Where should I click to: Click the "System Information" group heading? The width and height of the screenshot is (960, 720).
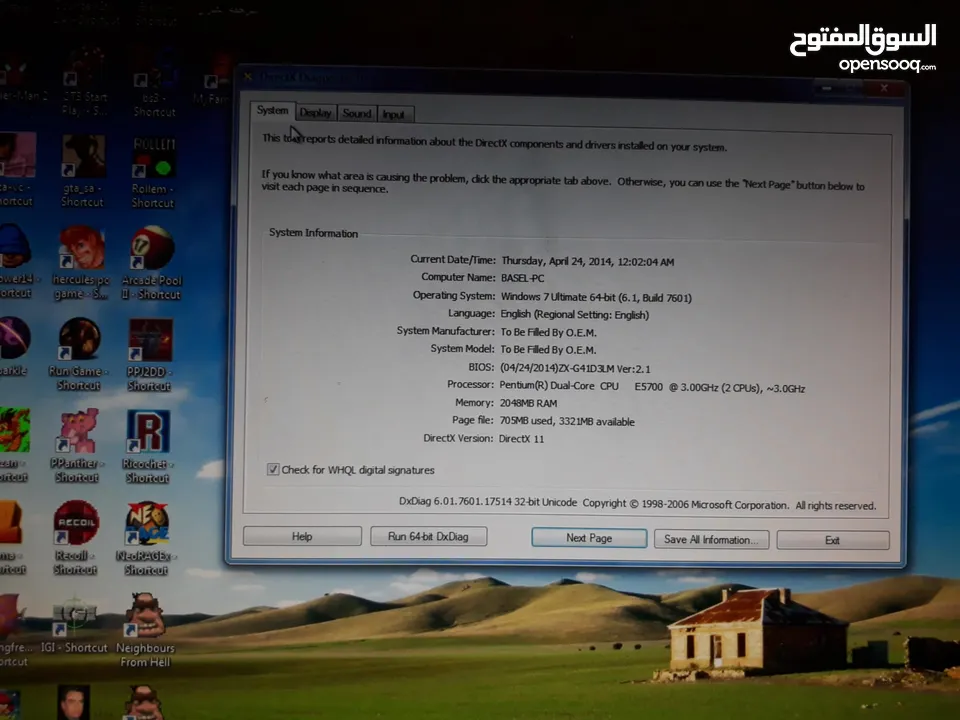tap(313, 233)
